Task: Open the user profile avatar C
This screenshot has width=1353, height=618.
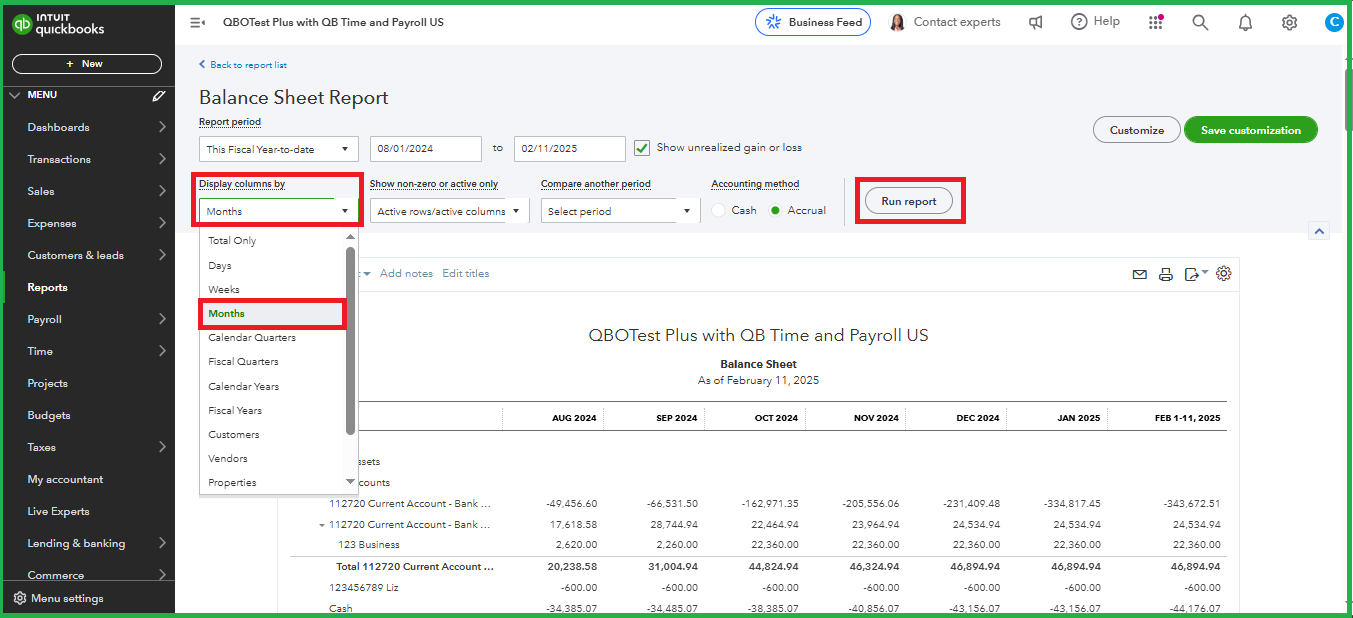Action: 1334,22
